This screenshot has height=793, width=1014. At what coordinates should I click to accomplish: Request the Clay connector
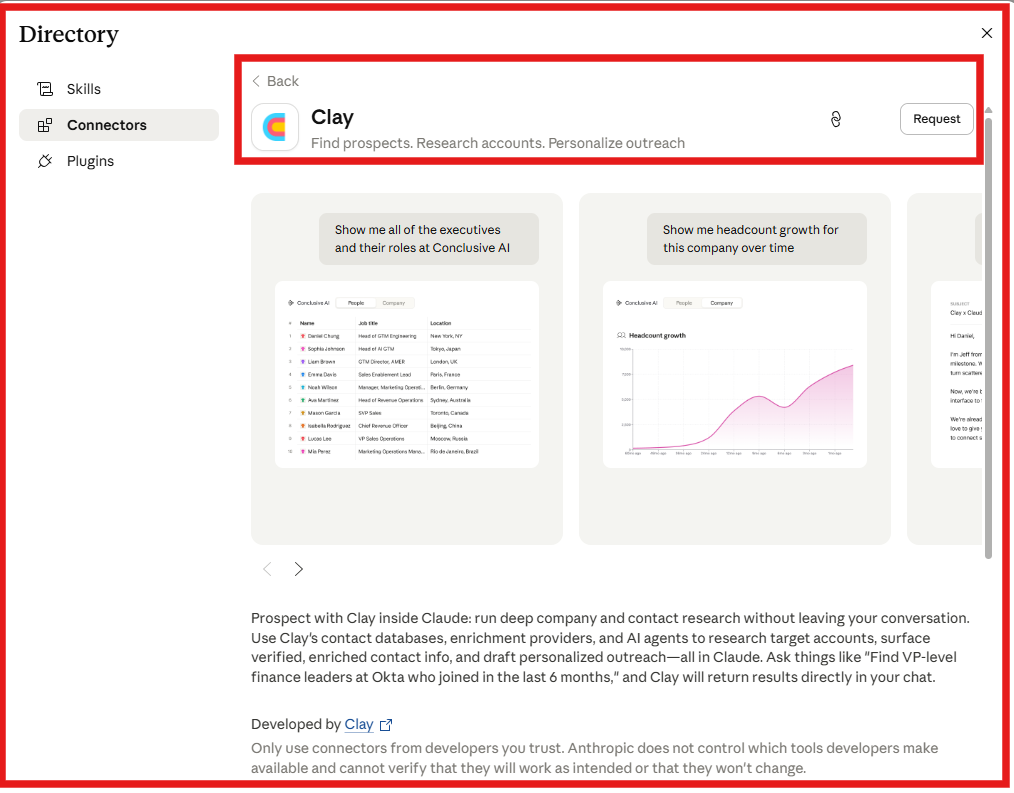936,119
